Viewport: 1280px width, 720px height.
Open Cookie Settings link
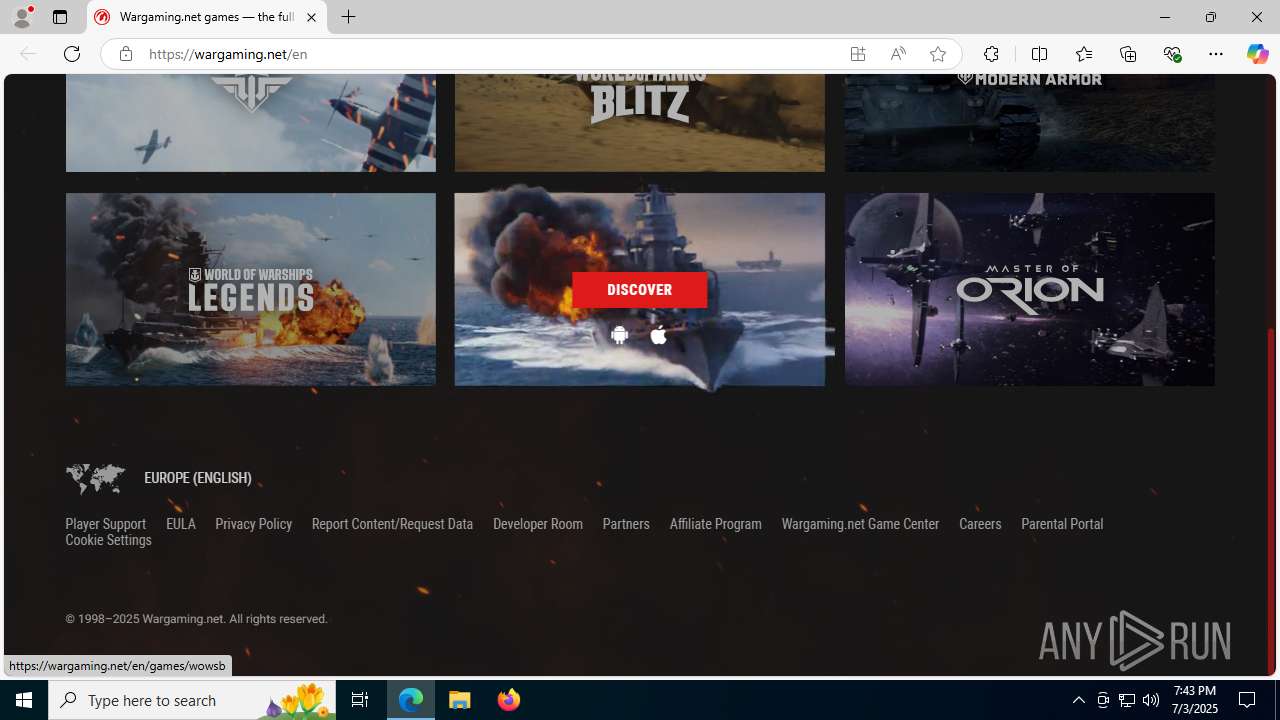tap(108, 540)
